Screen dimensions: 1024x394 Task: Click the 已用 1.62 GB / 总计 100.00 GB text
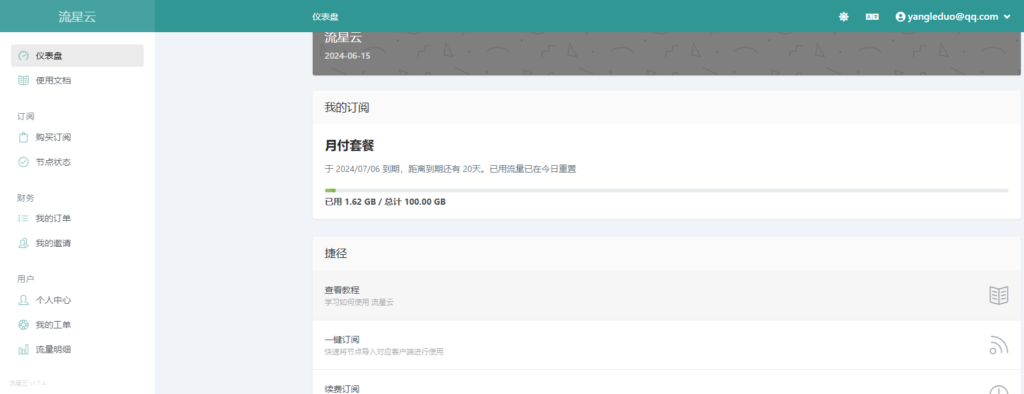pos(385,203)
